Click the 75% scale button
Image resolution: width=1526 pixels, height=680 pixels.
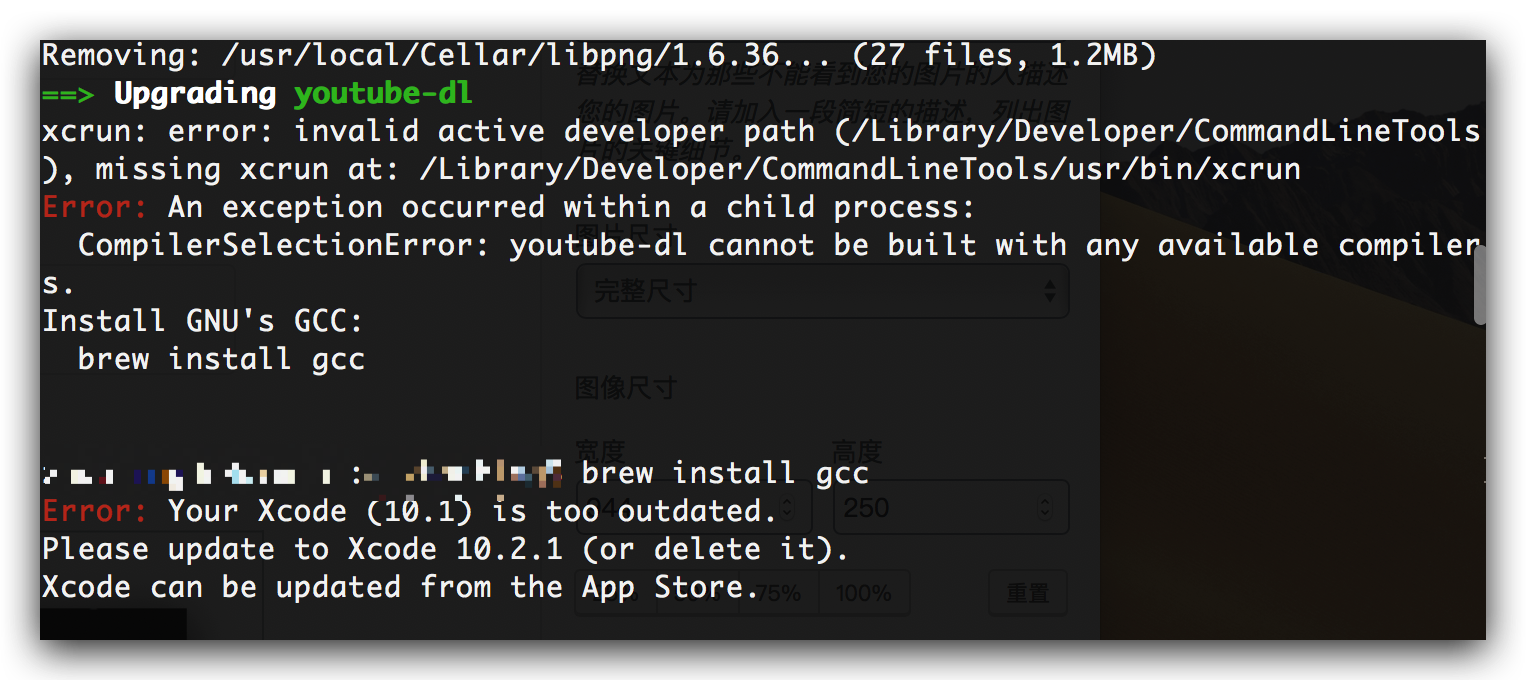point(778,593)
